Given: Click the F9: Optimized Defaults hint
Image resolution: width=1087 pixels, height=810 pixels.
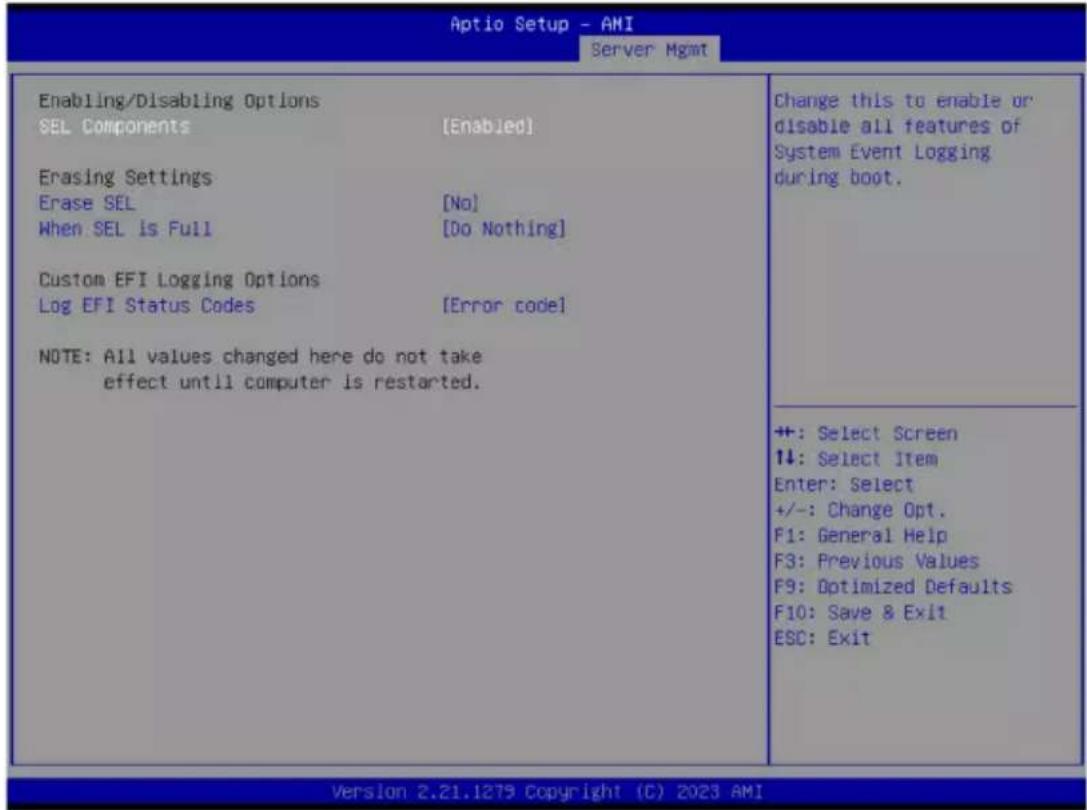Looking at the screenshot, I should tap(893, 587).
